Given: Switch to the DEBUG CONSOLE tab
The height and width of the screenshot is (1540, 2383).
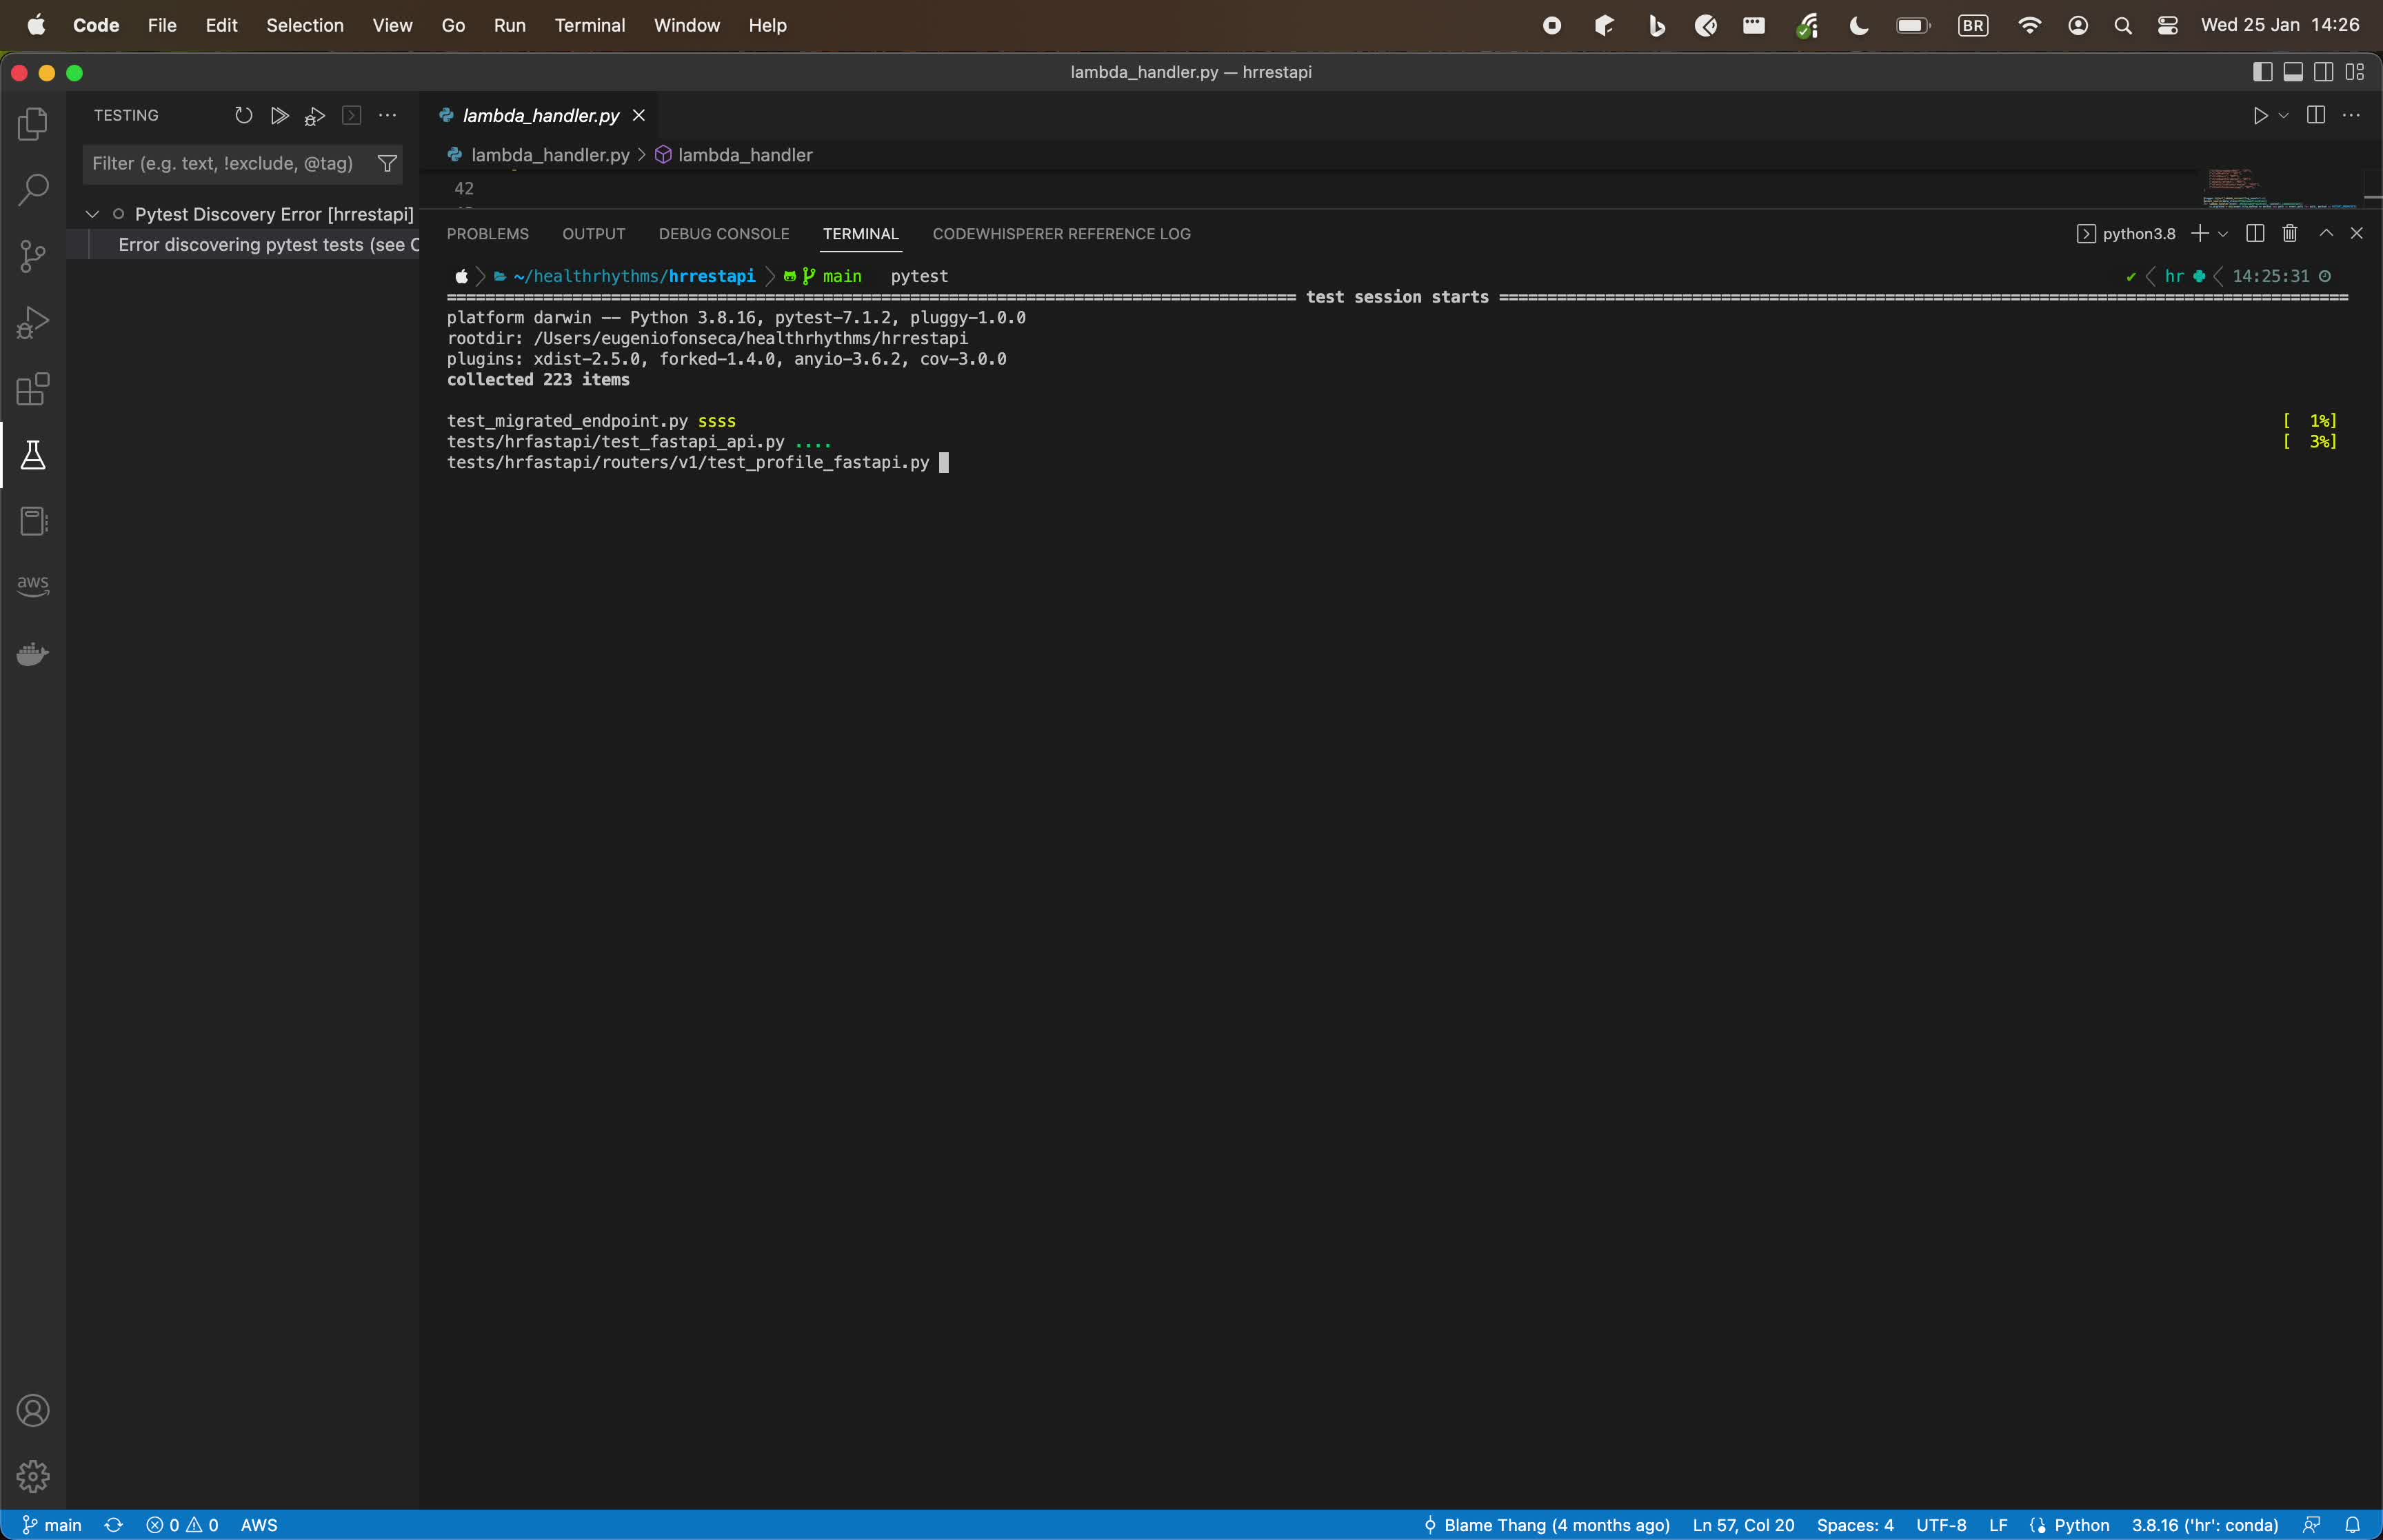Looking at the screenshot, I should (723, 233).
